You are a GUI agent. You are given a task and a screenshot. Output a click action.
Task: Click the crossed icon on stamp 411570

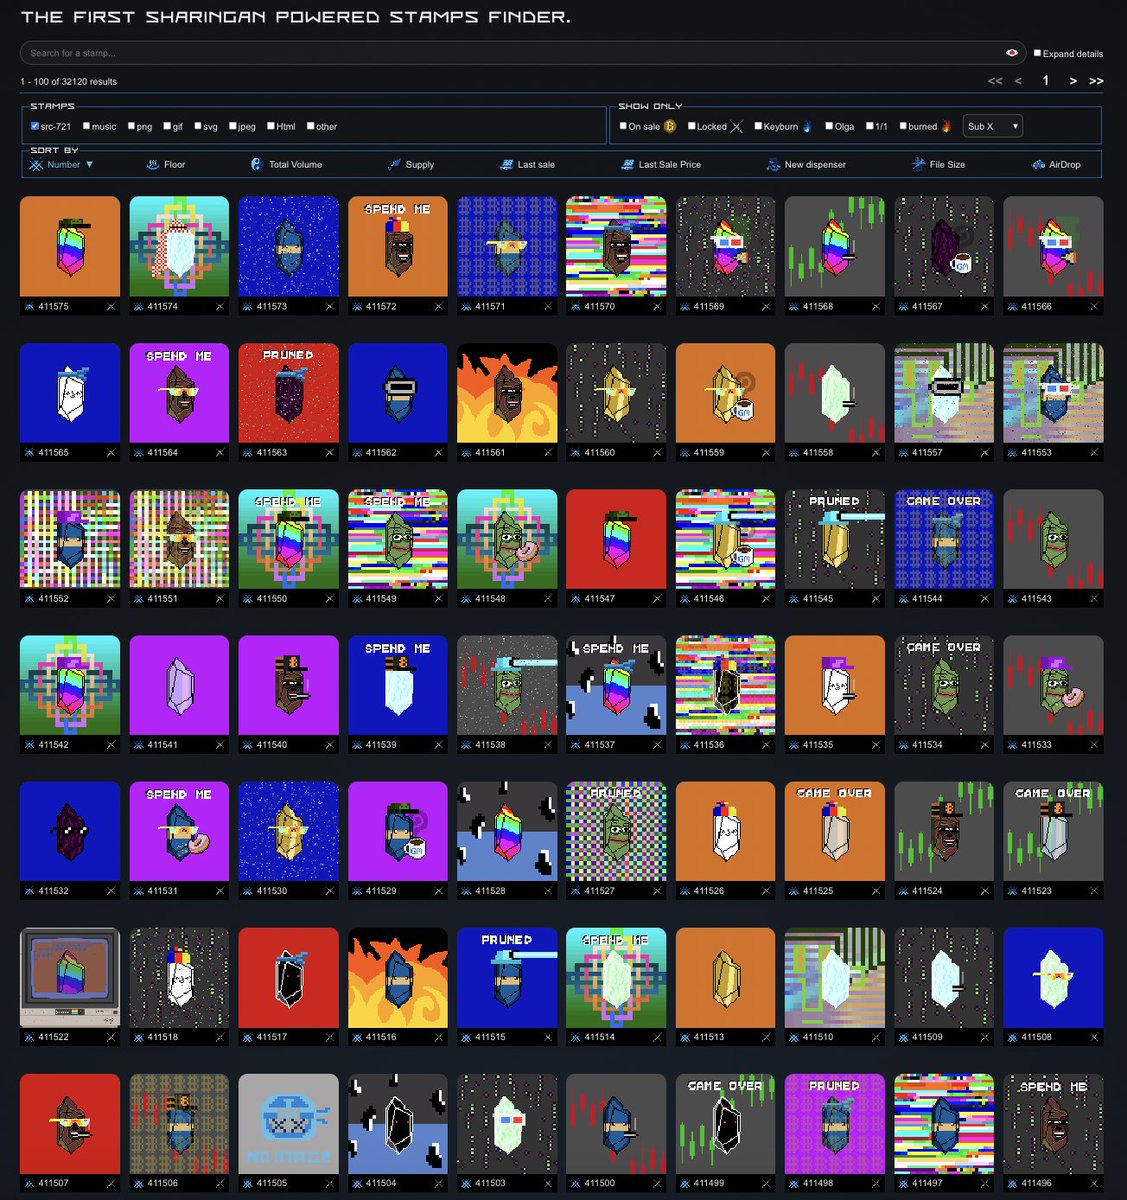pyautogui.click(x=657, y=307)
